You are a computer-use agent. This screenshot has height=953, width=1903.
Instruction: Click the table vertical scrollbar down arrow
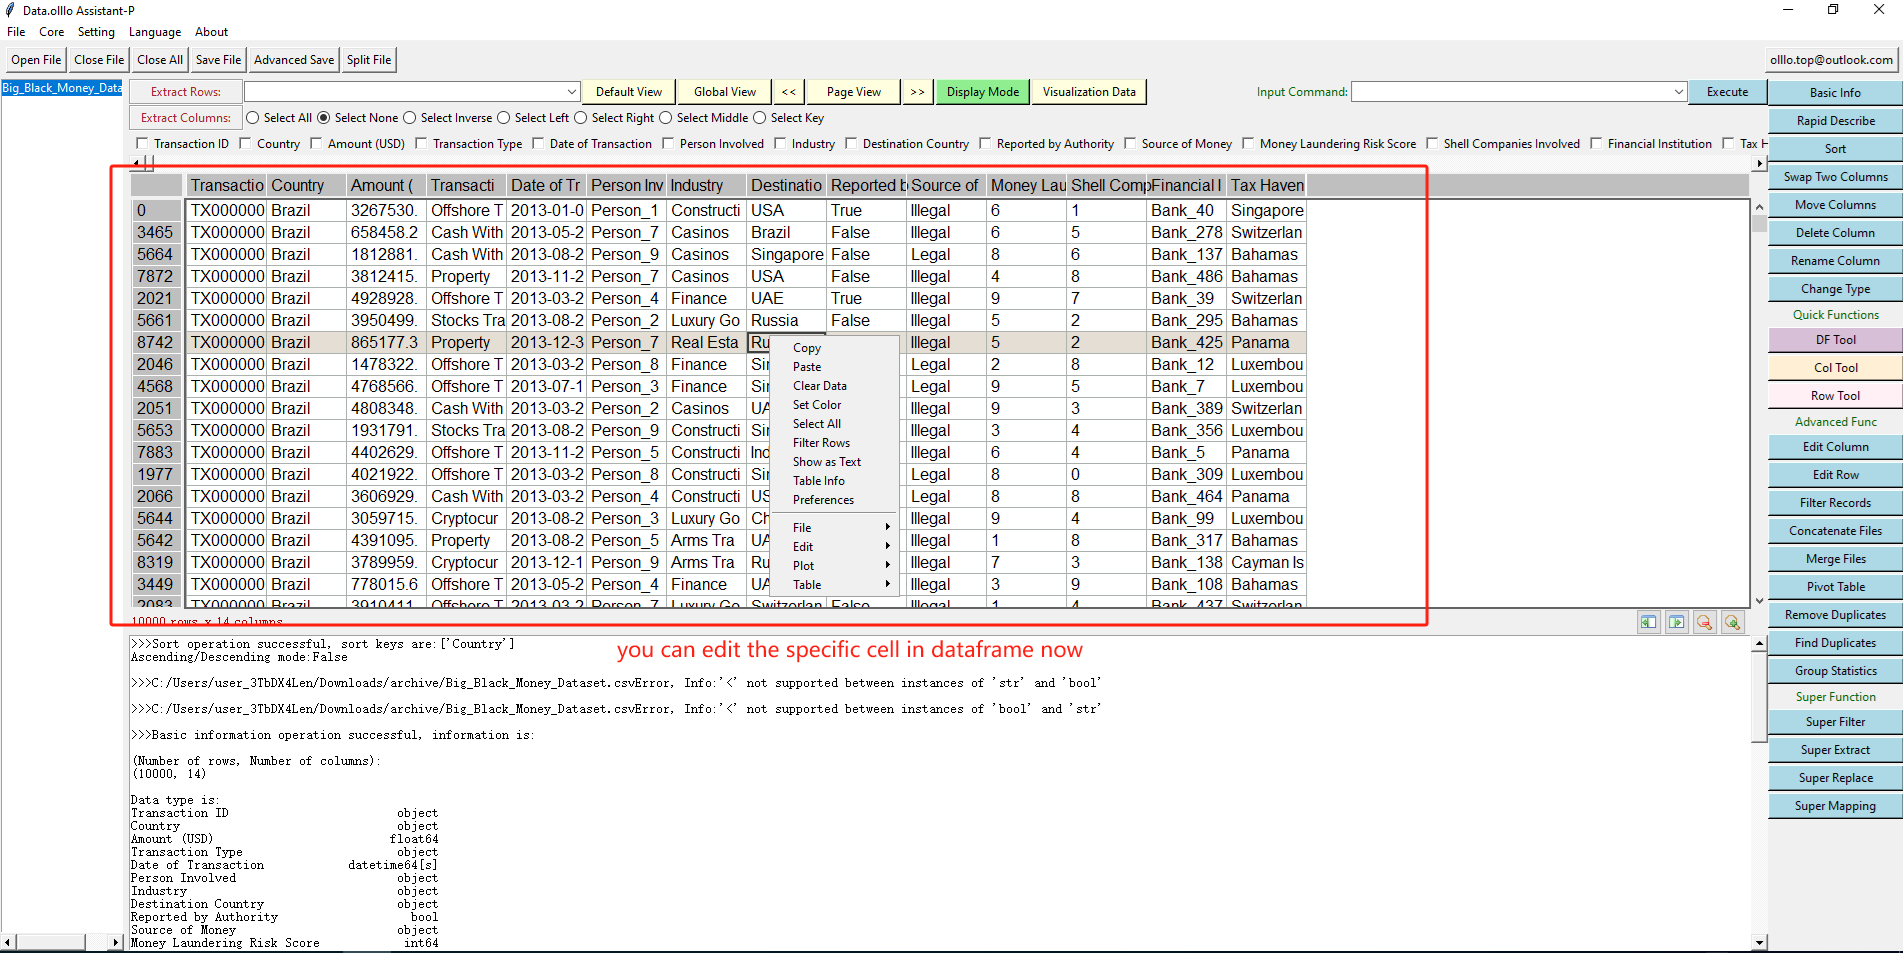(x=1759, y=601)
